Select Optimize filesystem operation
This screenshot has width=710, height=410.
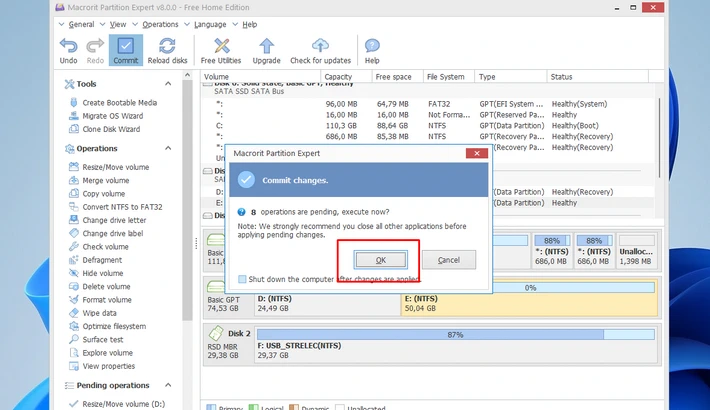point(107,326)
